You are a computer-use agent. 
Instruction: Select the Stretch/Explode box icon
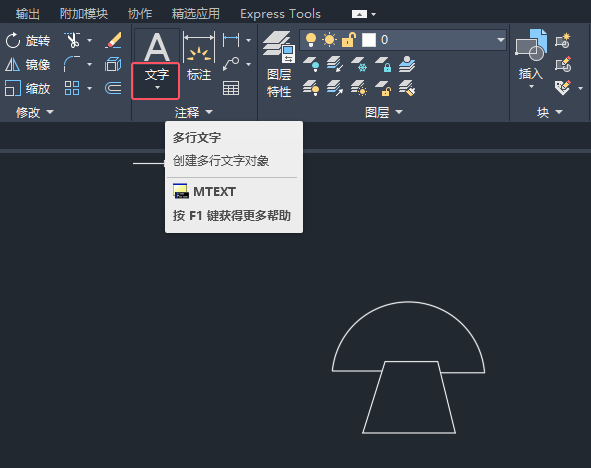click(x=113, y=64)
